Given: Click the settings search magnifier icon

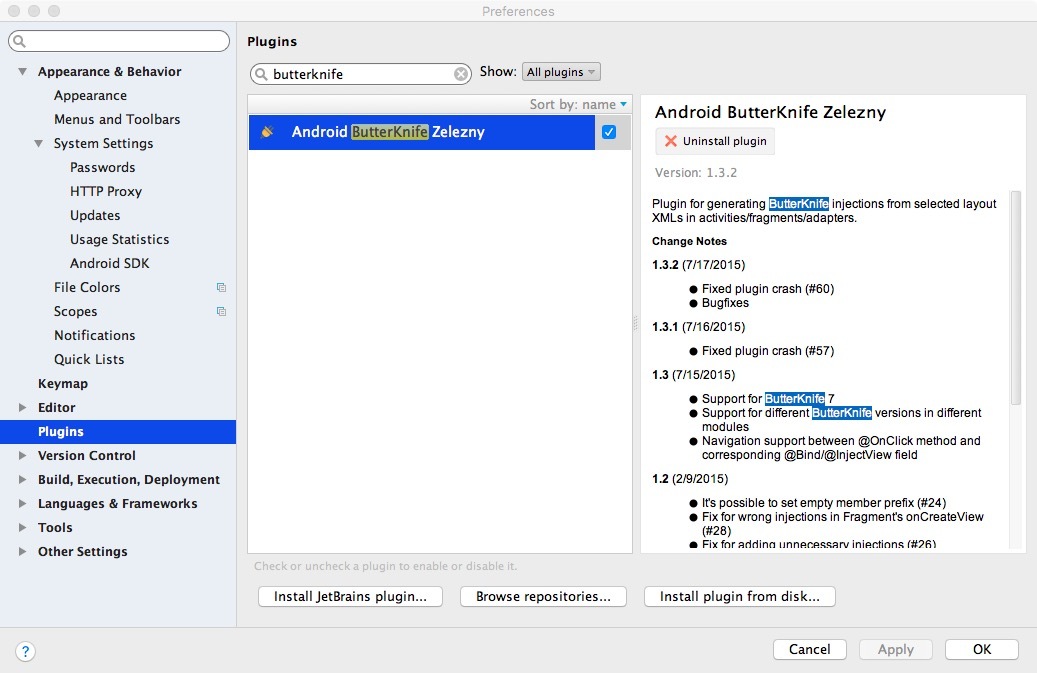Looking at the screenshot, I should [x=19, y=41].
